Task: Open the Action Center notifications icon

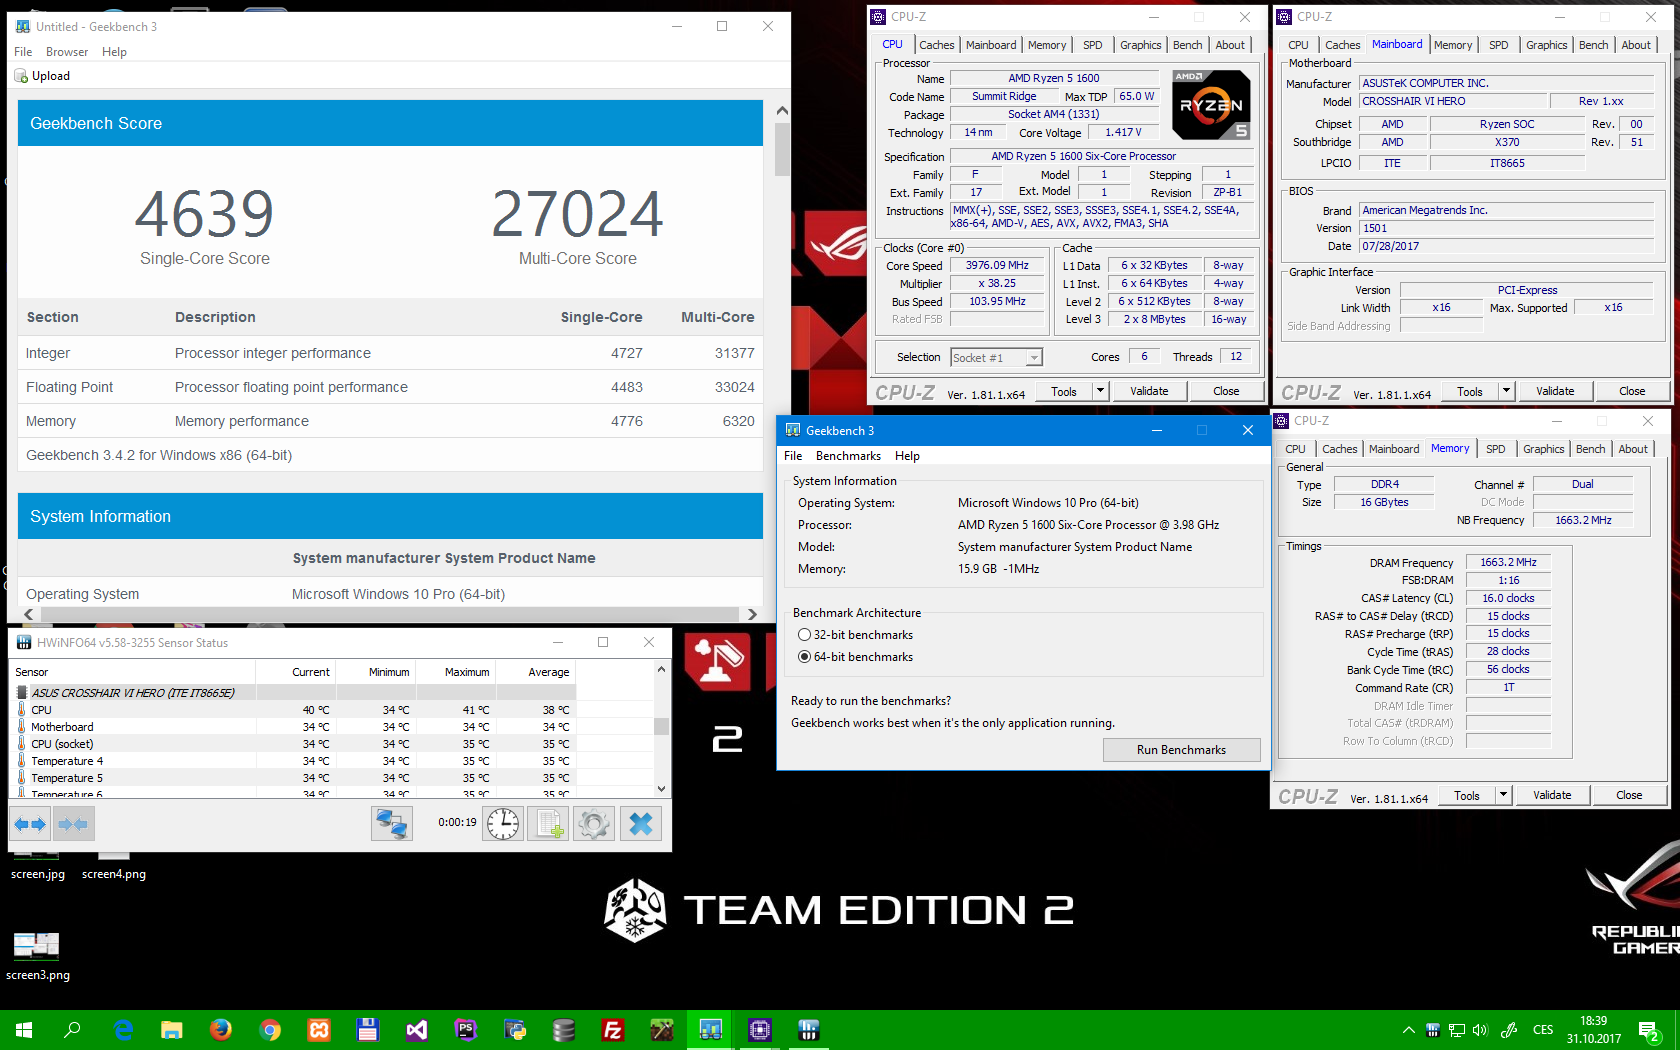Action: tap(1649, 1031)
